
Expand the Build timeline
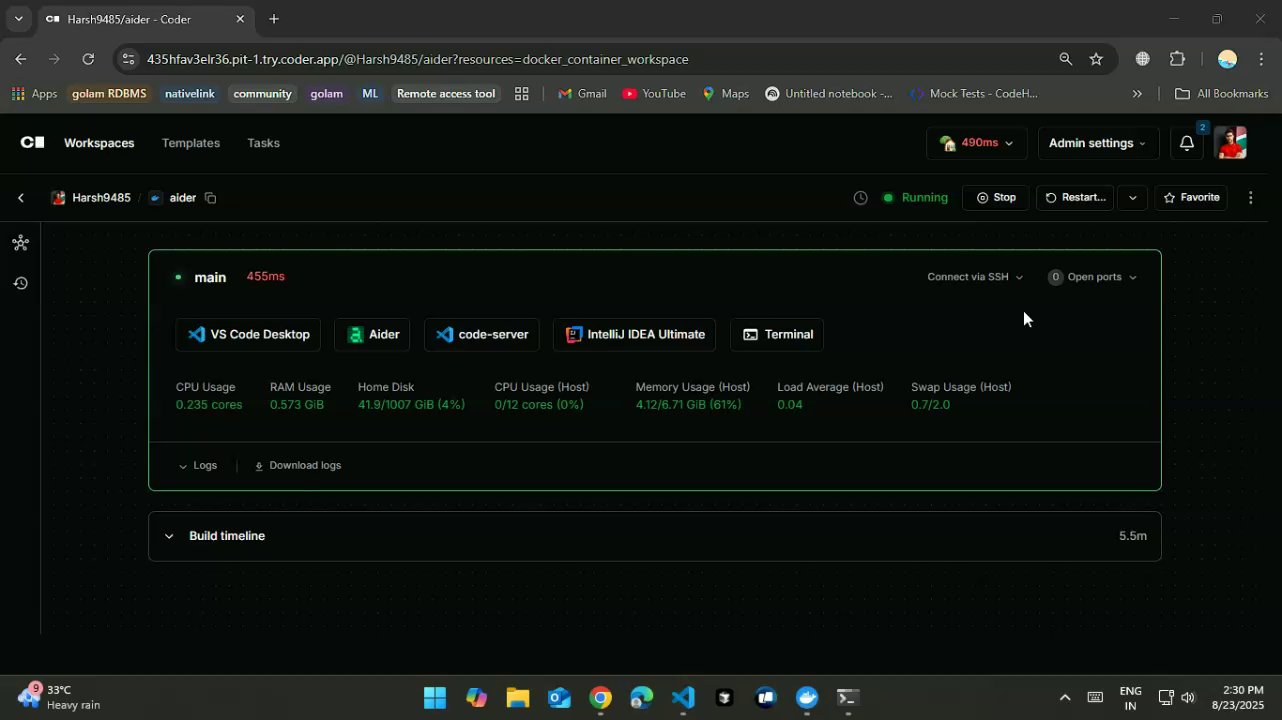point(655,536)
